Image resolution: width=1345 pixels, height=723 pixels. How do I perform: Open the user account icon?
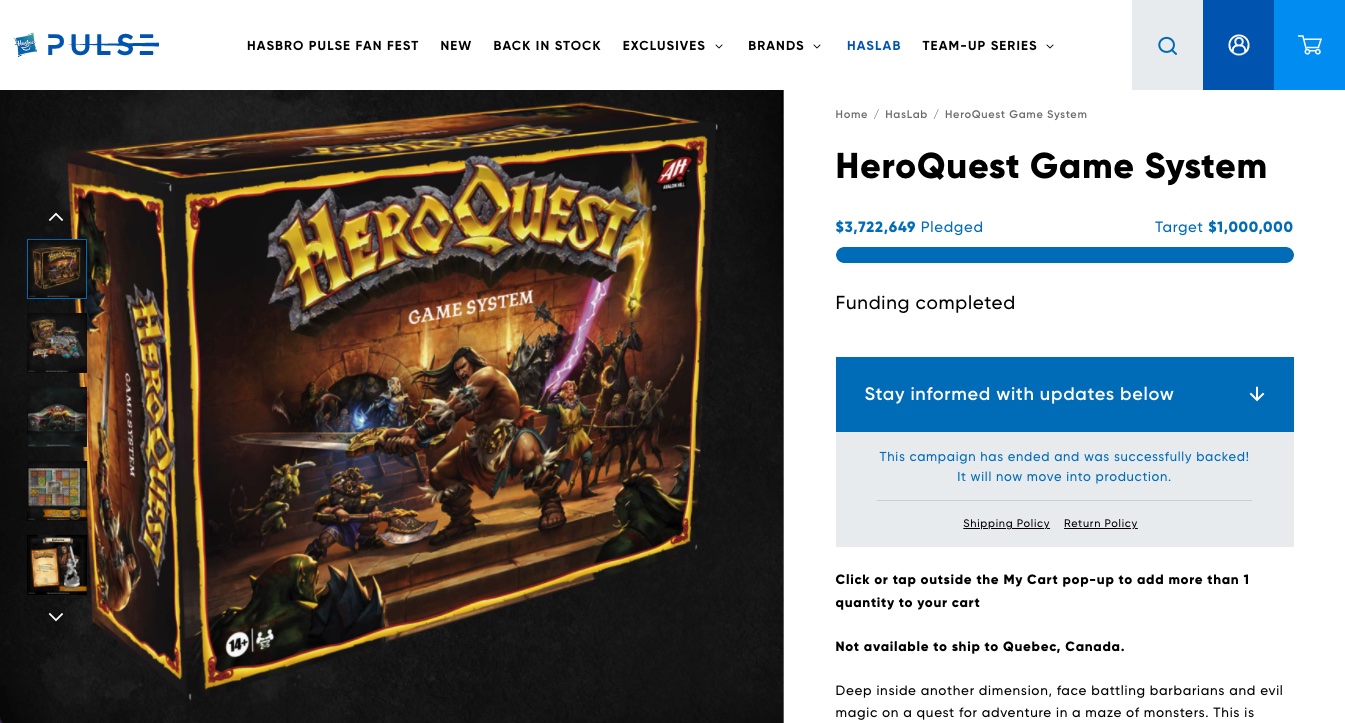1238,45
